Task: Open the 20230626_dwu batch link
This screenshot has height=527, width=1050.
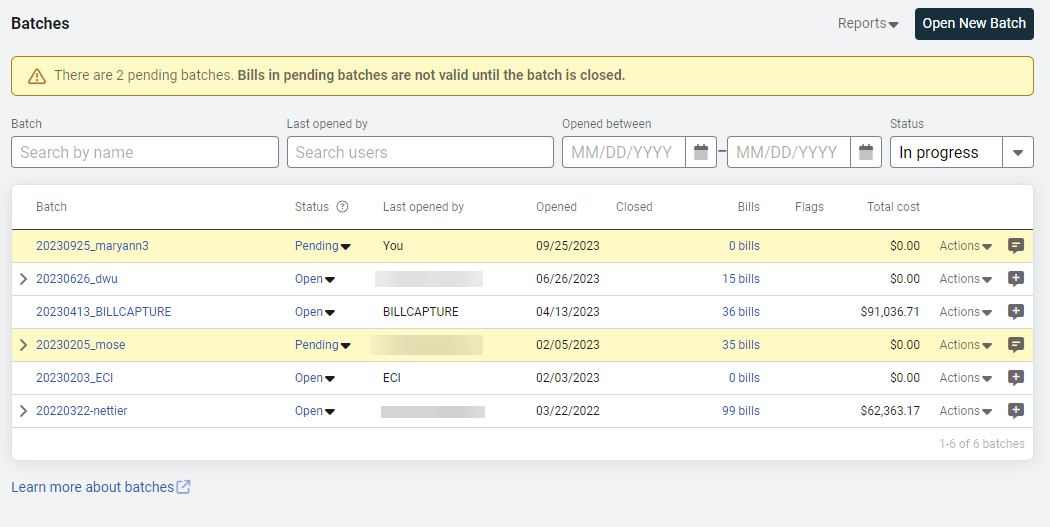Action: click(x=77, y=279)
